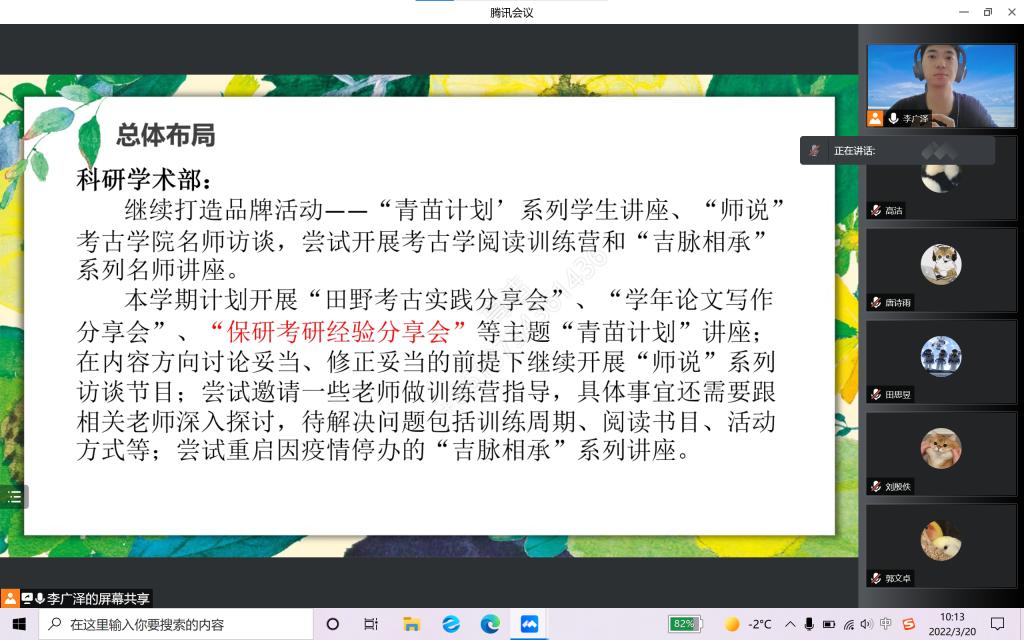The width and height of the screenshot is (1024, 640).
Task: Toggle the system volume speaker icon
Action: (866, 624)
